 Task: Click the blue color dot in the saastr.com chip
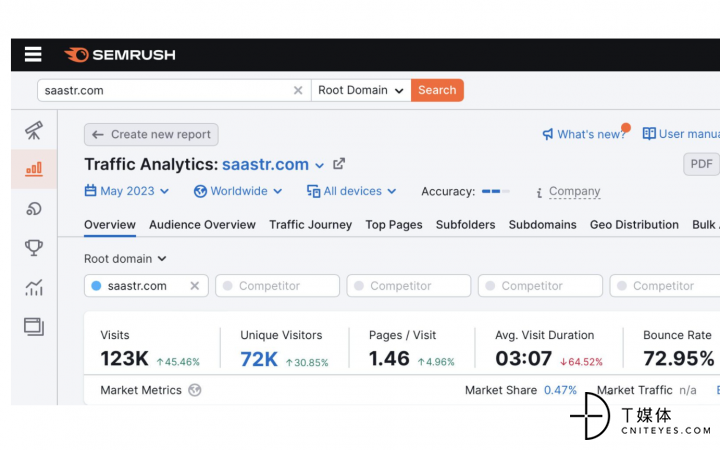96,286
